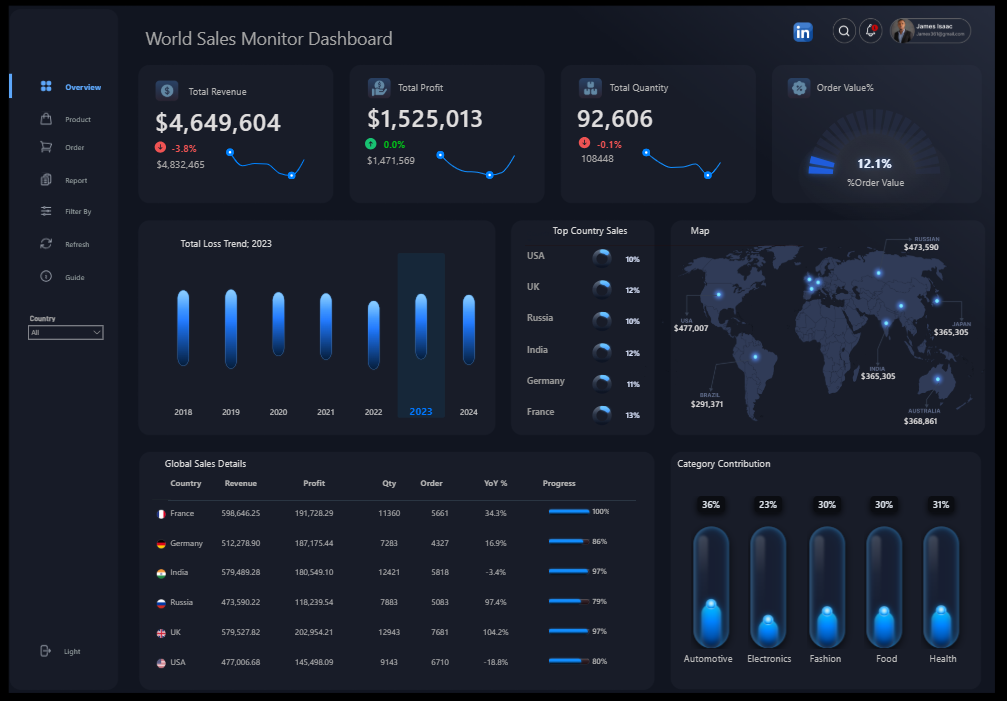1007x701 pixels.
Task: Click the Profit column header
Action: point(314,483)
